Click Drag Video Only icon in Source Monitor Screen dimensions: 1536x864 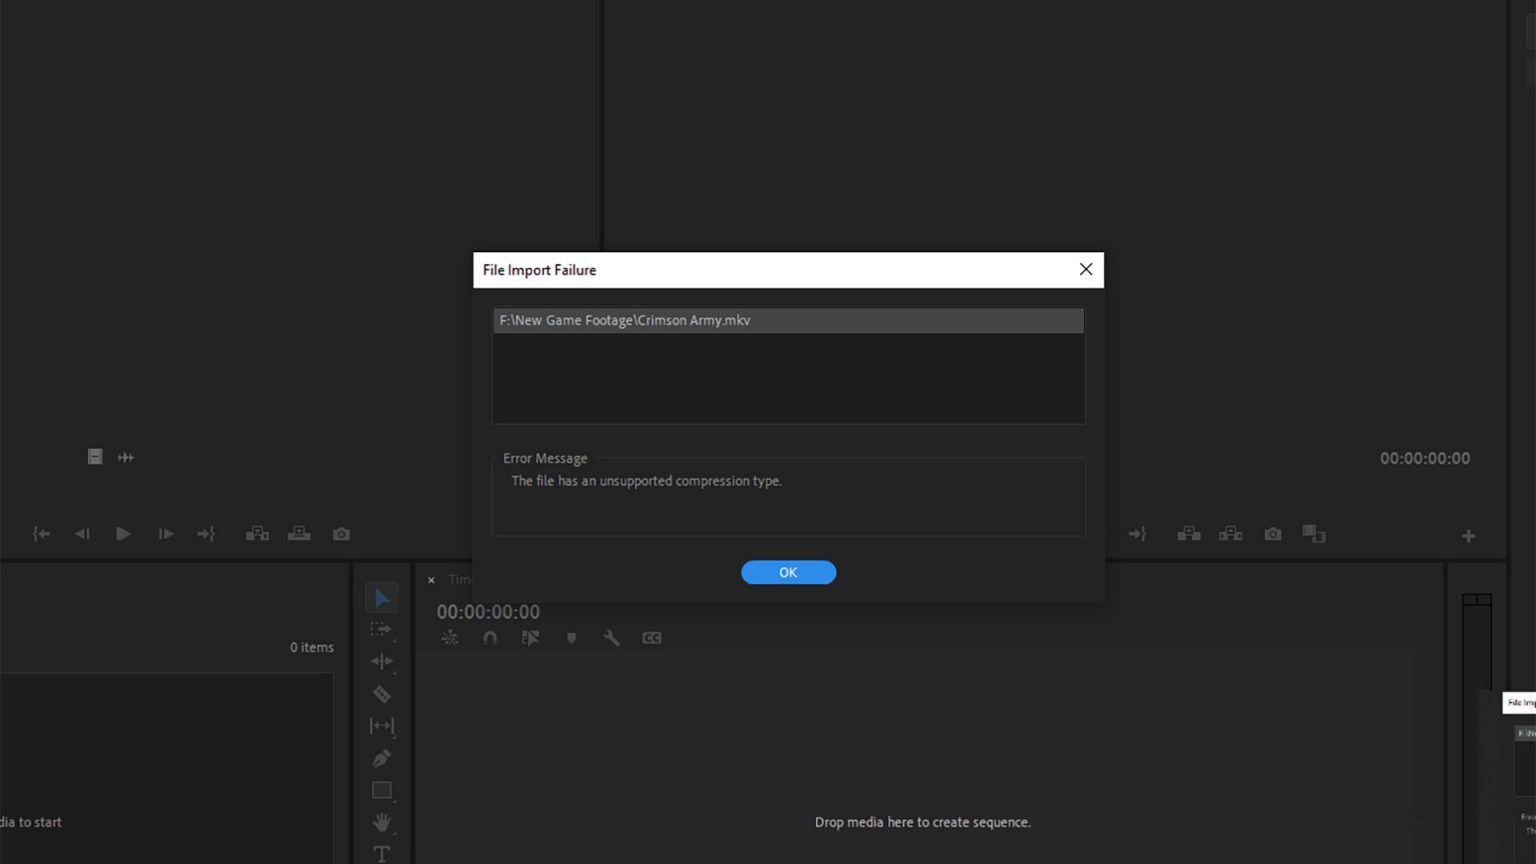click(x=95, y=457)
